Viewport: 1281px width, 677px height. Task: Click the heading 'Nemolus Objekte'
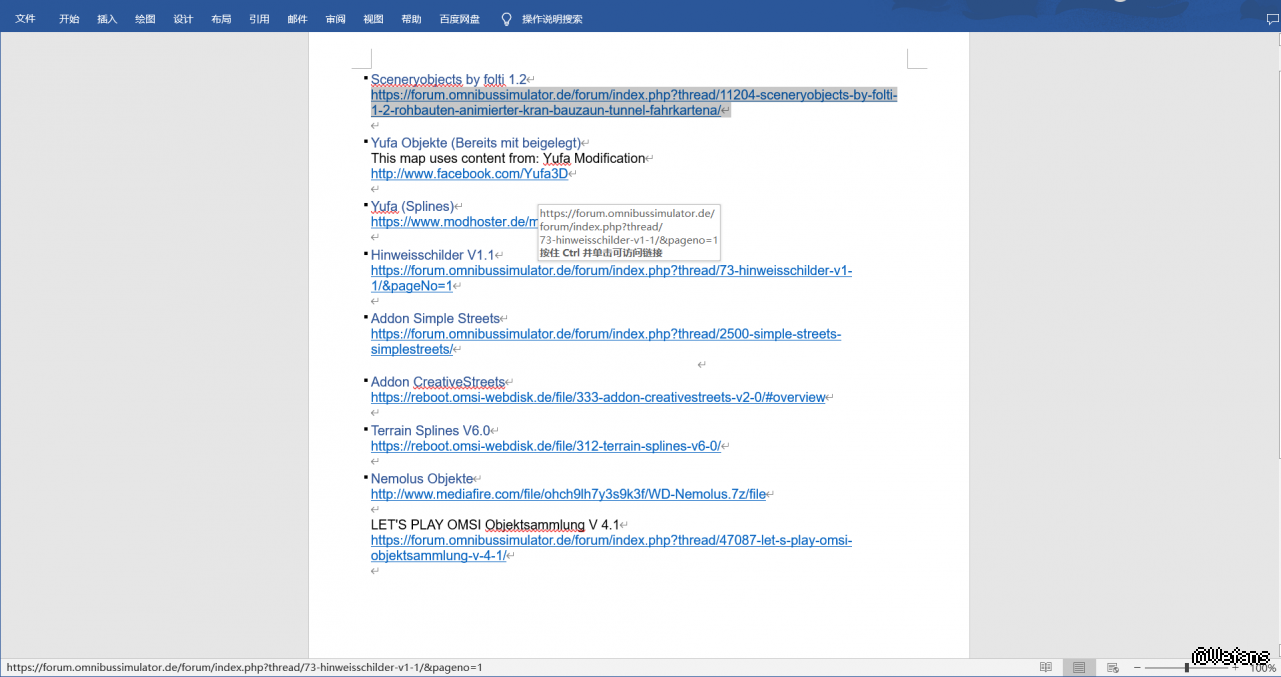point(422,479)
